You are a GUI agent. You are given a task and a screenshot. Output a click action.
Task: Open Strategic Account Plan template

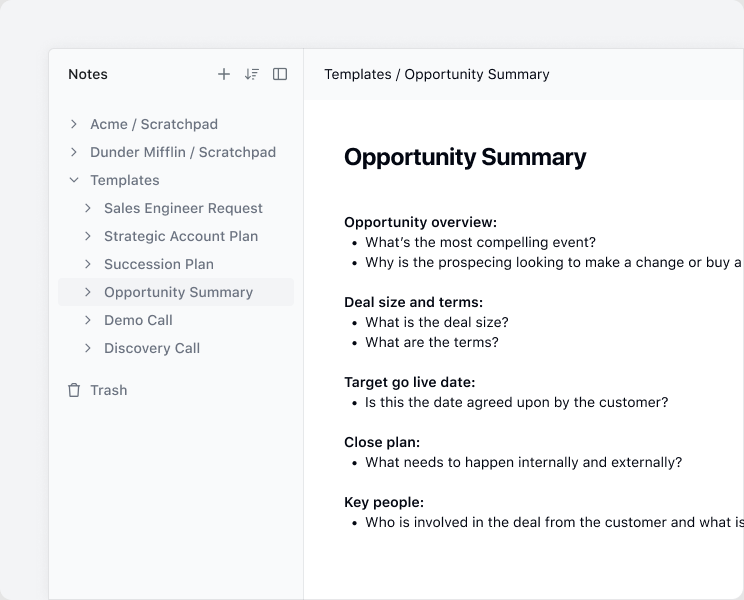[181, 236]
